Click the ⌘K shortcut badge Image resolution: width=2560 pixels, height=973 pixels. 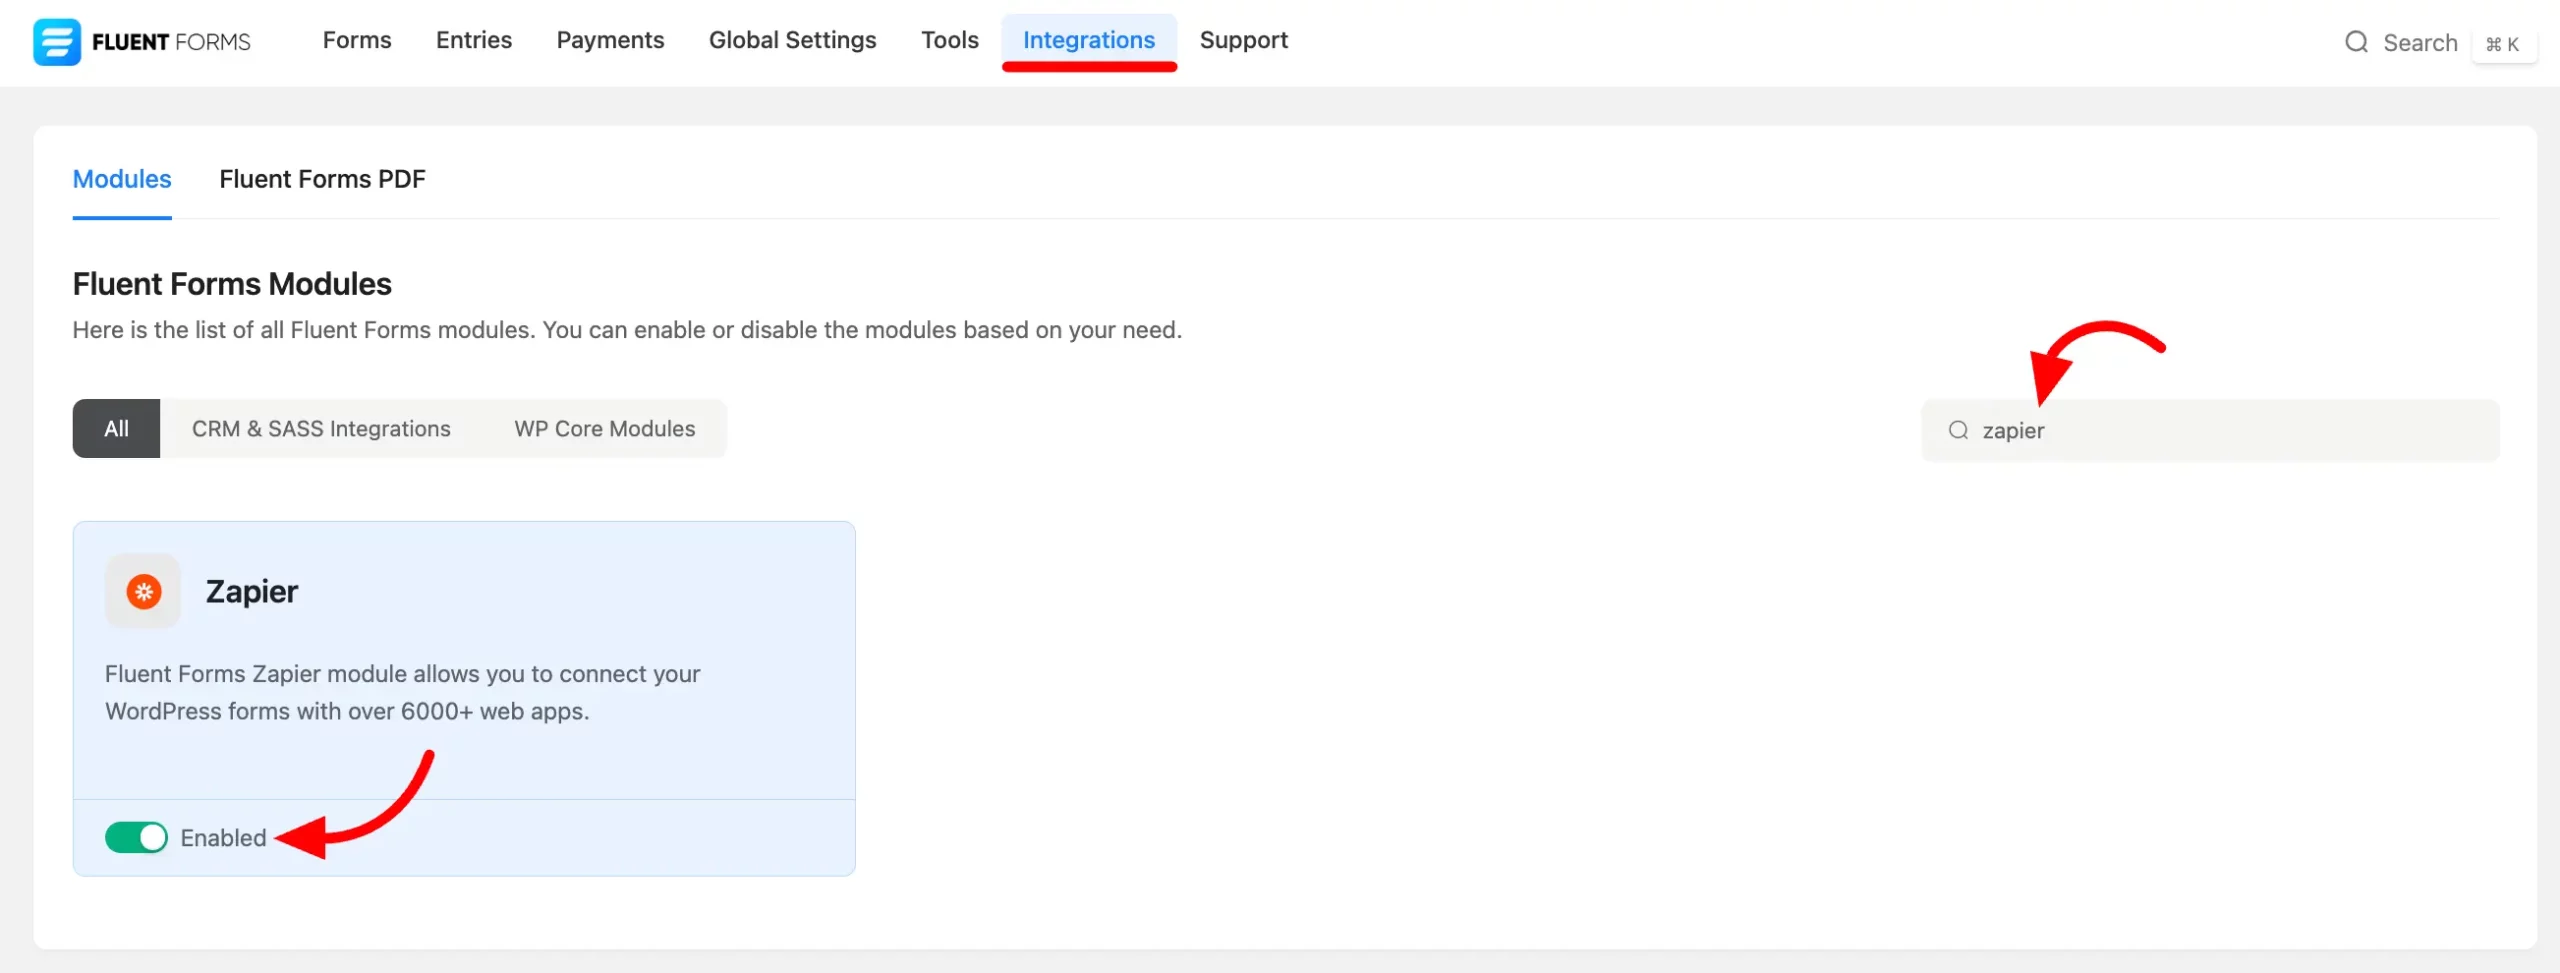coord(2502,44)
